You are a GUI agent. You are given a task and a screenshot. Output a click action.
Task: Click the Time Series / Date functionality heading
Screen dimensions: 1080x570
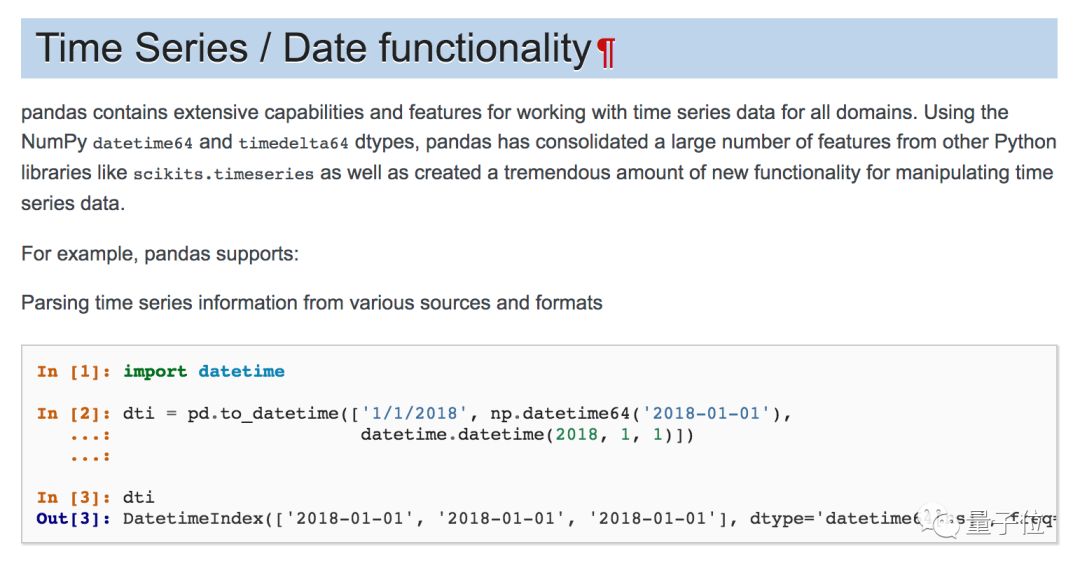(313, 49)
